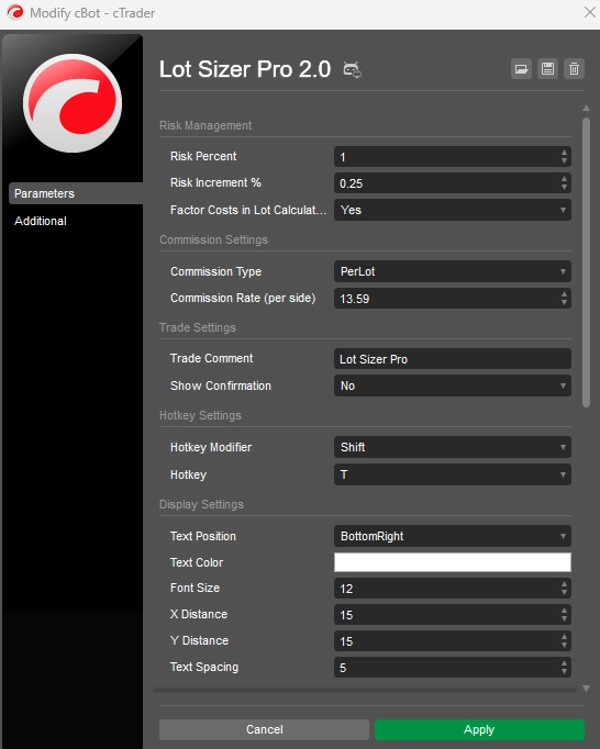Image resolution: width=600 pixels, height=749 pixels.
Task: Open the Commission Type dropdown
Action: click(x=452, y=272)
